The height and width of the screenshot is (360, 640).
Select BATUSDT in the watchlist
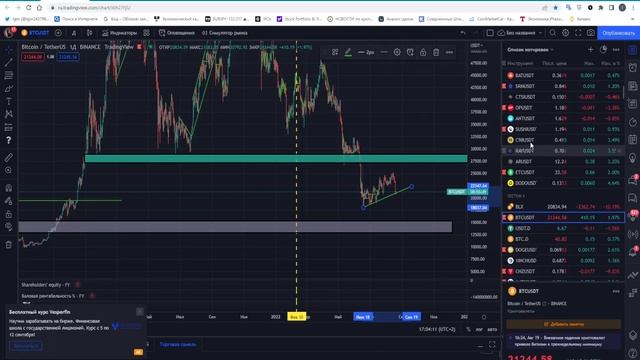(563, 76)
